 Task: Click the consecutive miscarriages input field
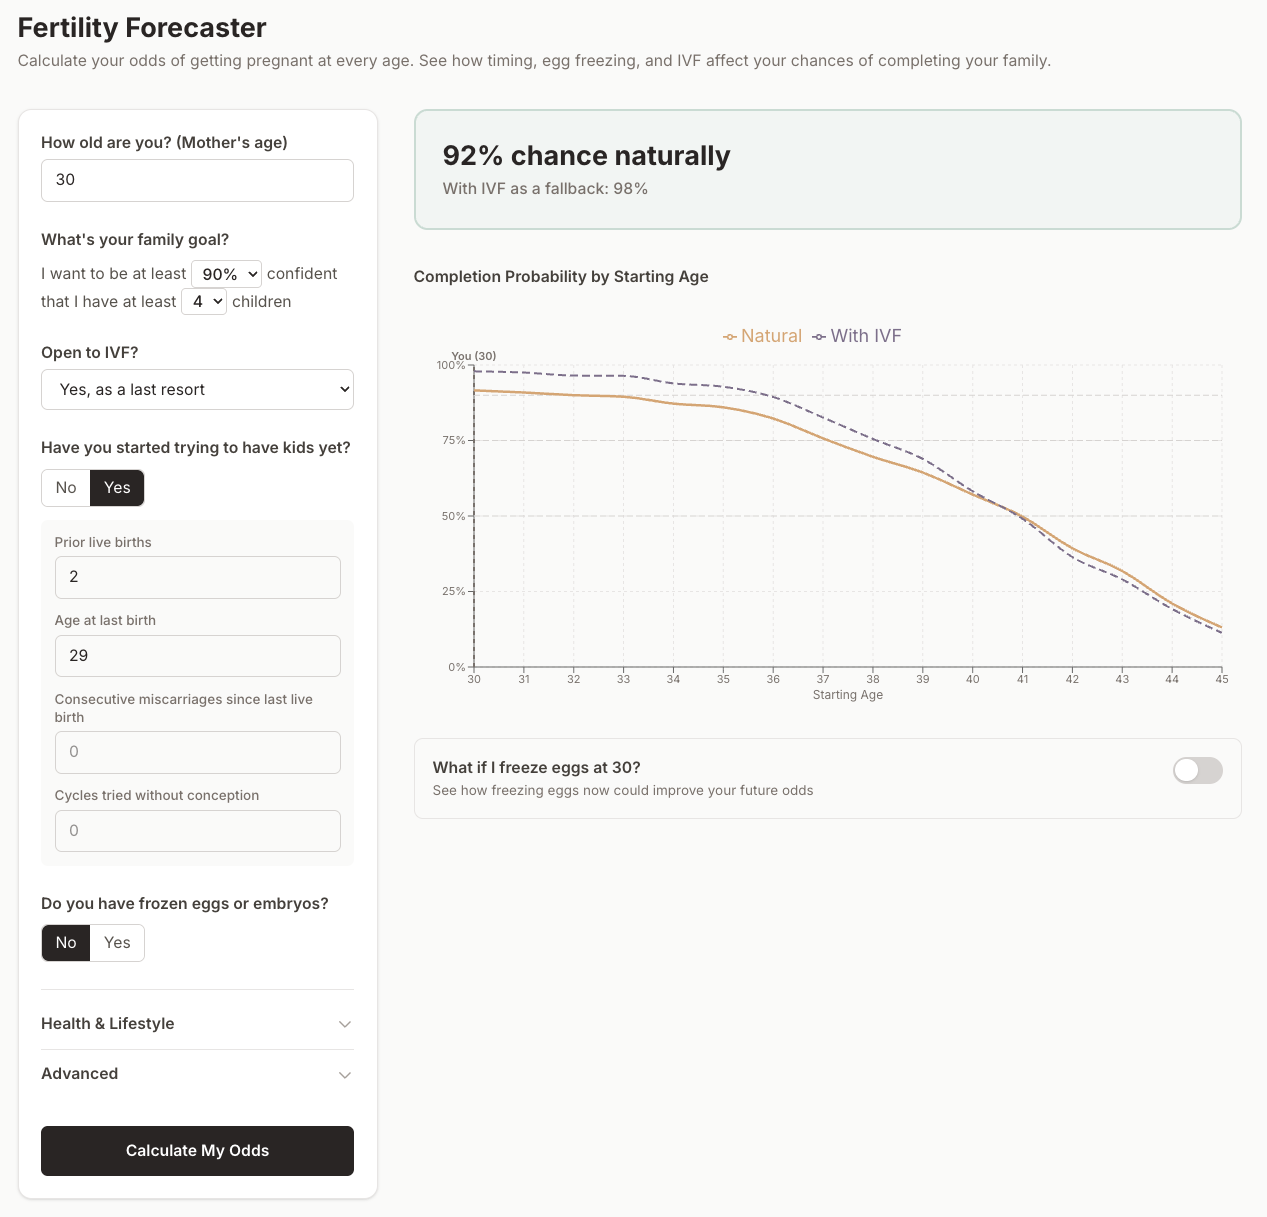click(x=197, y=752)
